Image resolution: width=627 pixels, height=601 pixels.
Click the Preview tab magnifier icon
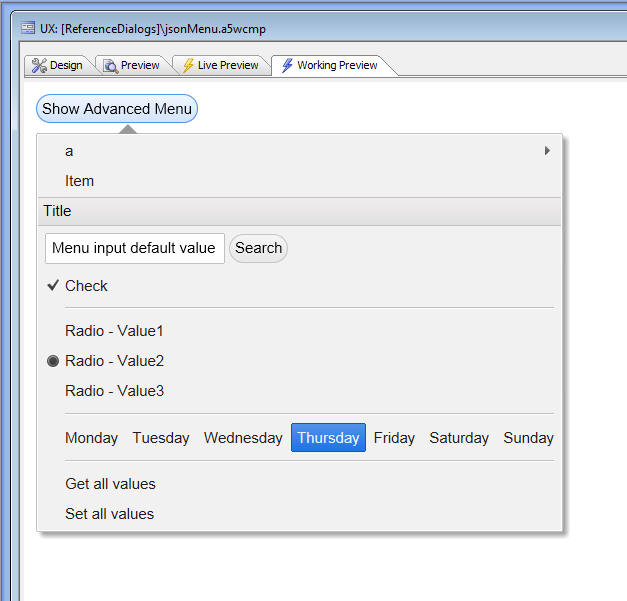click(110, 66)
